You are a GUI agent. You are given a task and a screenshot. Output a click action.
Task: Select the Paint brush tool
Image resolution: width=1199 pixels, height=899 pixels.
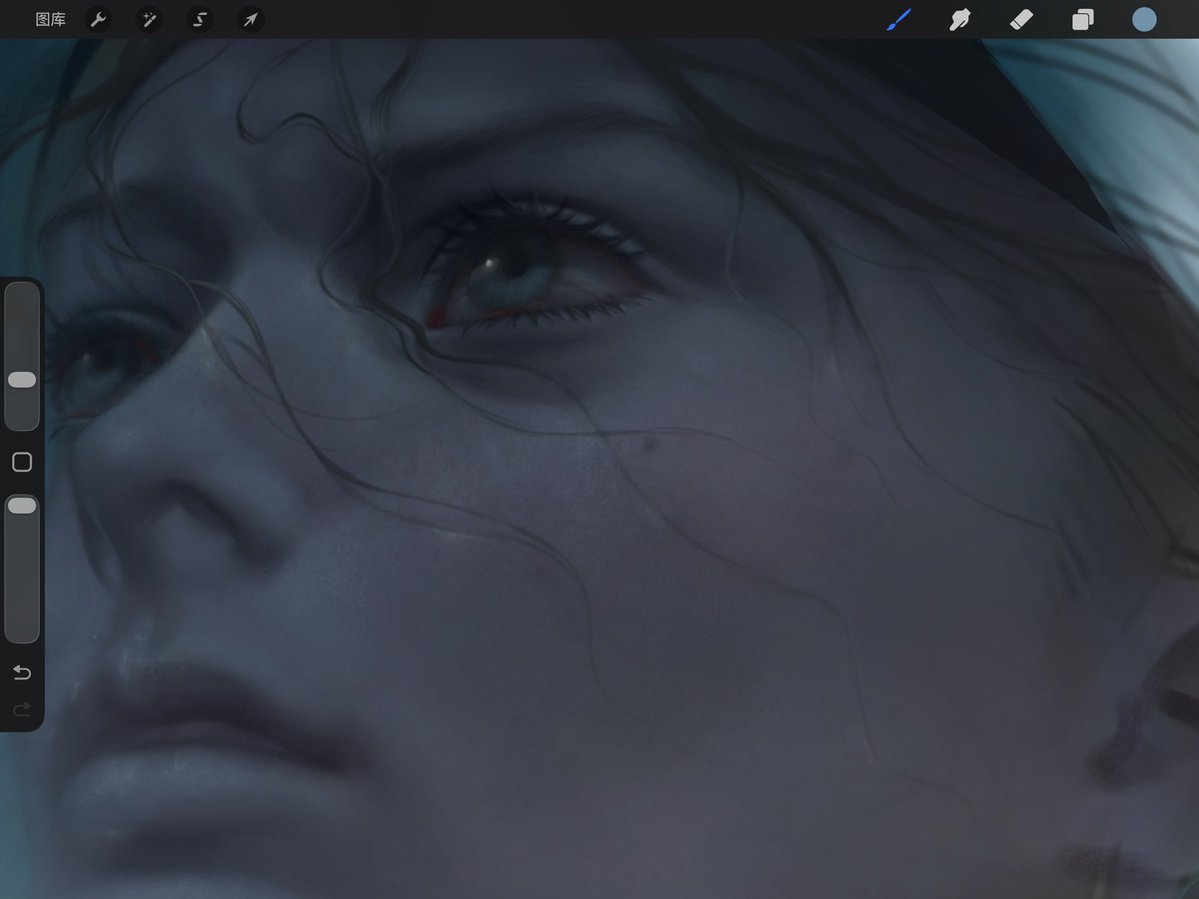[x=899, y=20]
